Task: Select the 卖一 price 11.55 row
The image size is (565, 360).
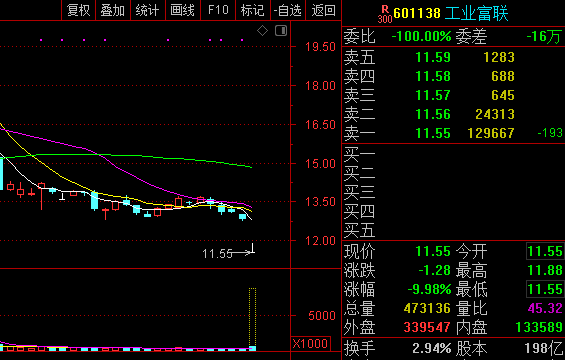Action: click(x=453, y=133)
